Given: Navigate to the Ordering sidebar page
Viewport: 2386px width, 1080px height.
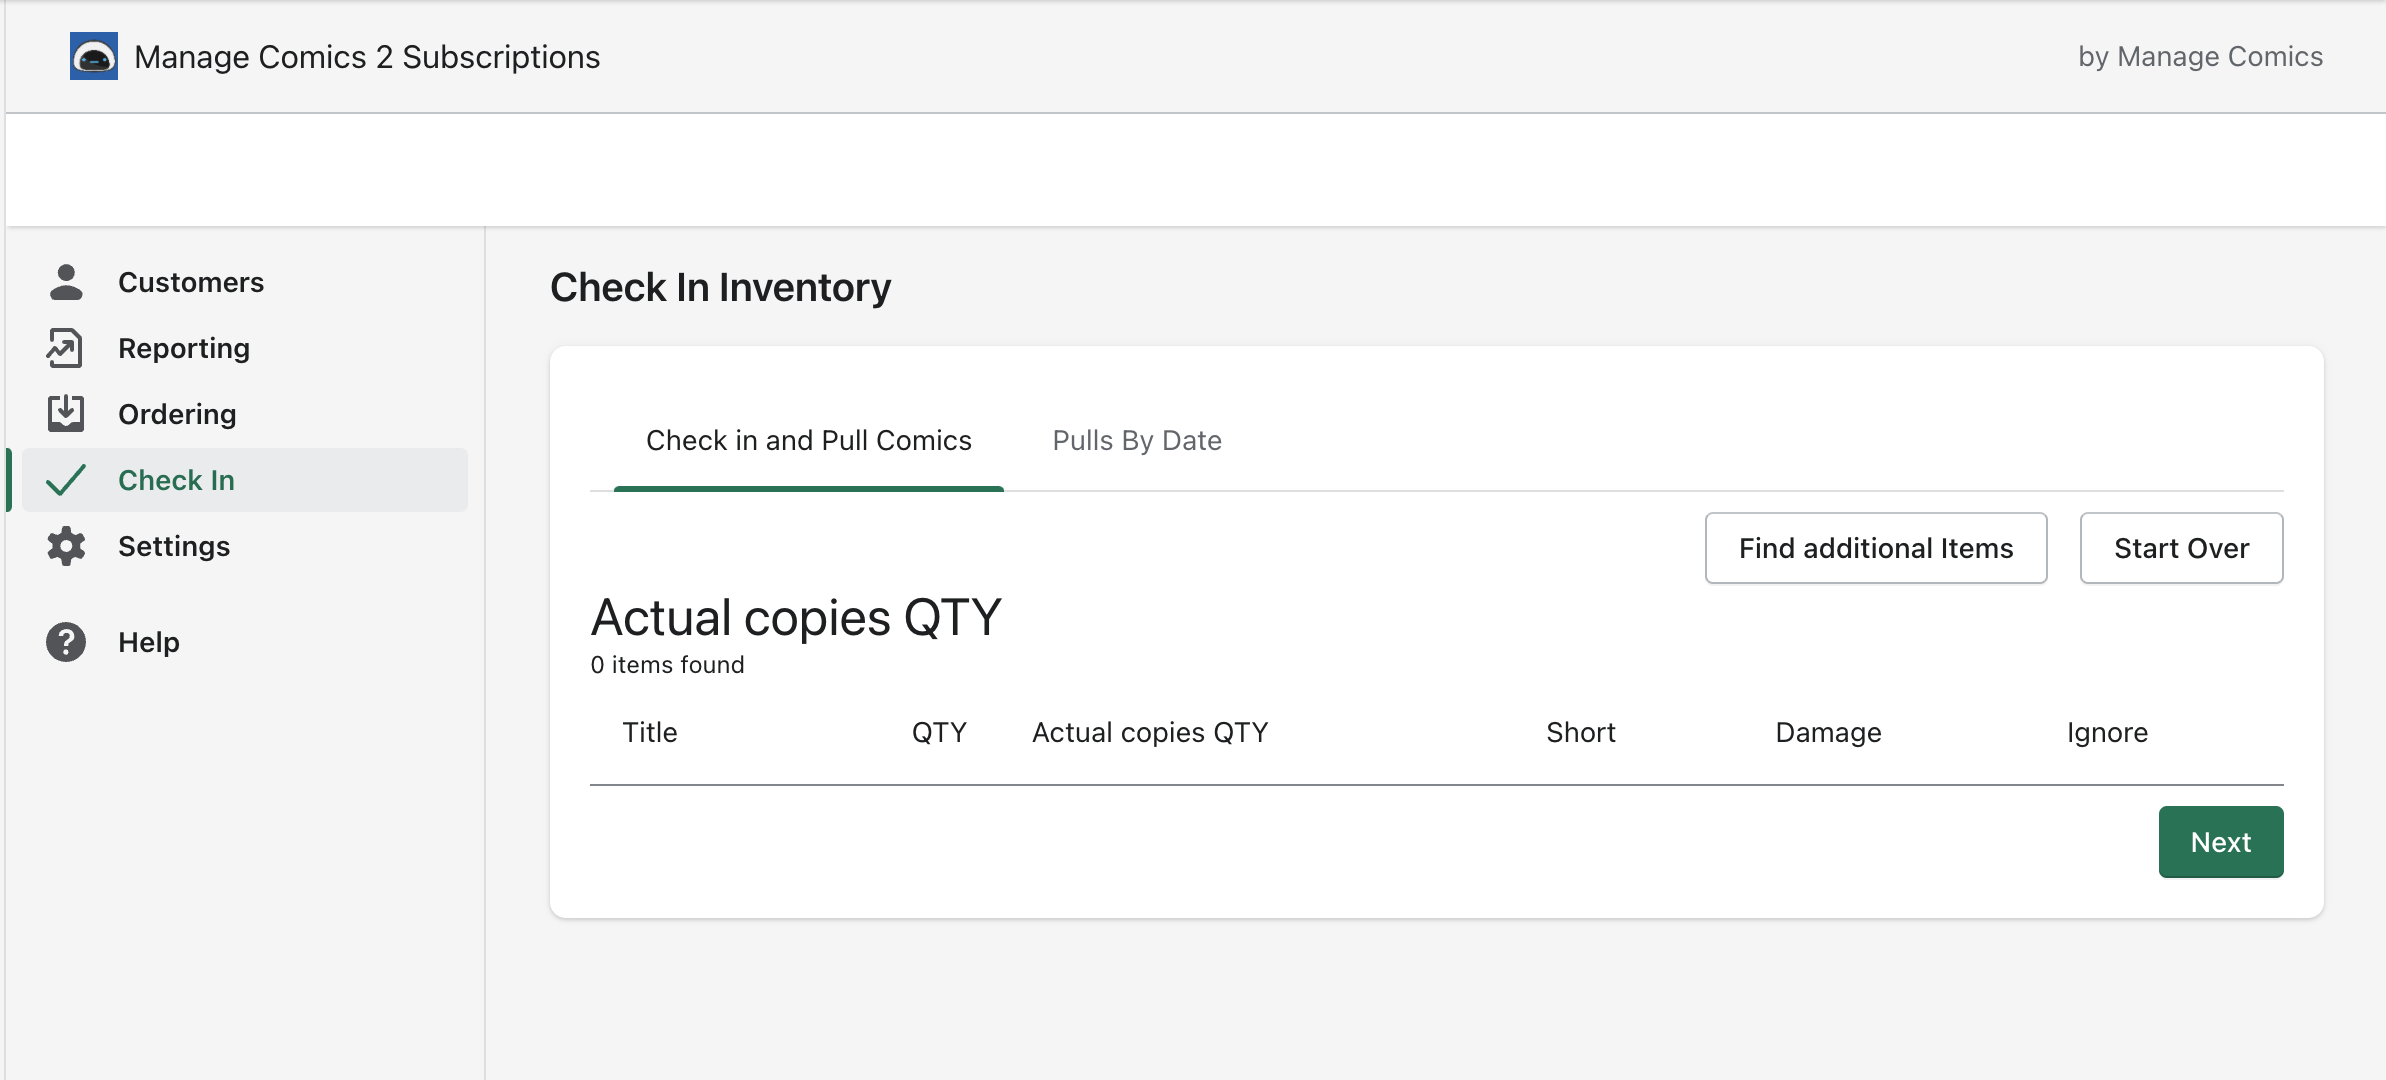Looking at the screenshot, I should (x=177, y=414).
